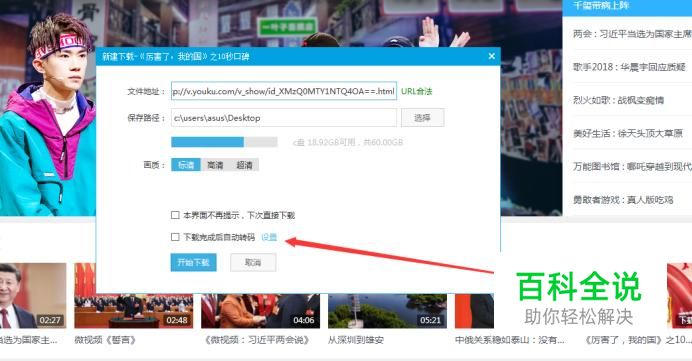692x361 pixels.
Task: Click the 从深圳到雄安 title
Action: click(x=356, y=340)
